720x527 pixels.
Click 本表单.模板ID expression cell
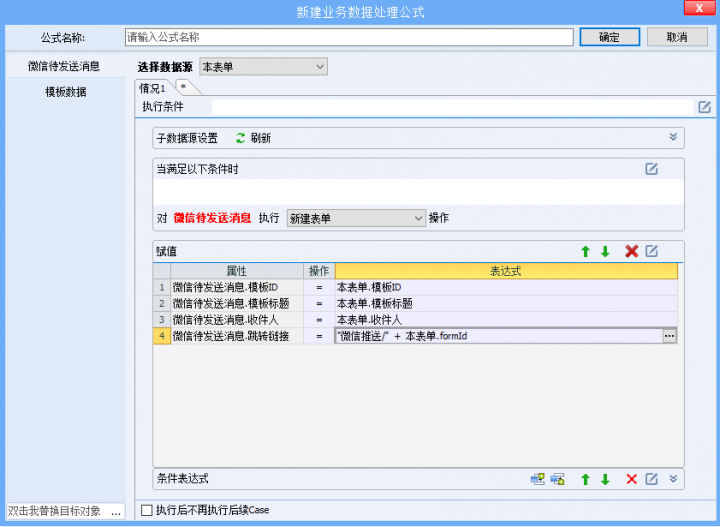pyautogui.click(x=506, y=287)
